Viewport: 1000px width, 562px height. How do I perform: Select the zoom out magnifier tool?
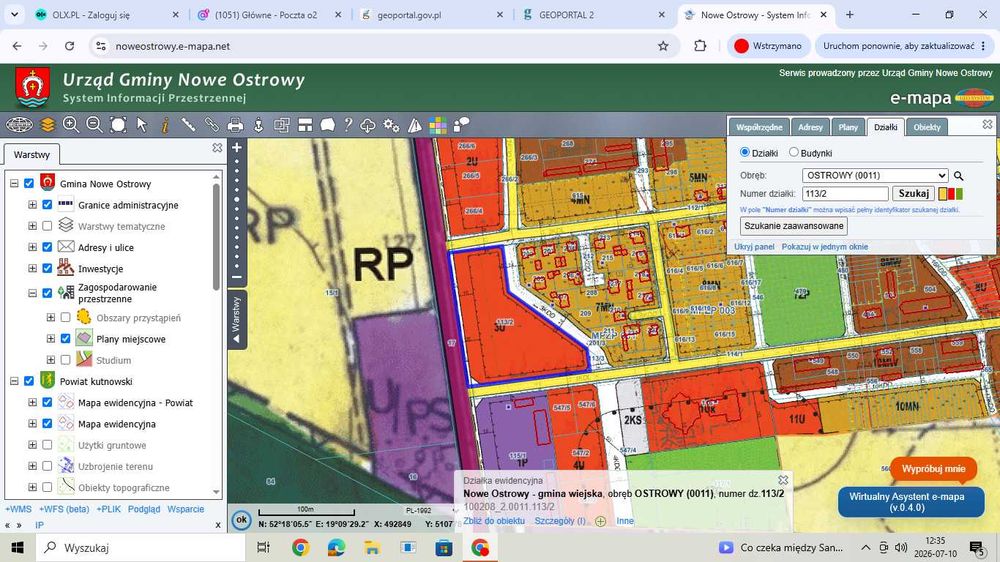point(94,124)
